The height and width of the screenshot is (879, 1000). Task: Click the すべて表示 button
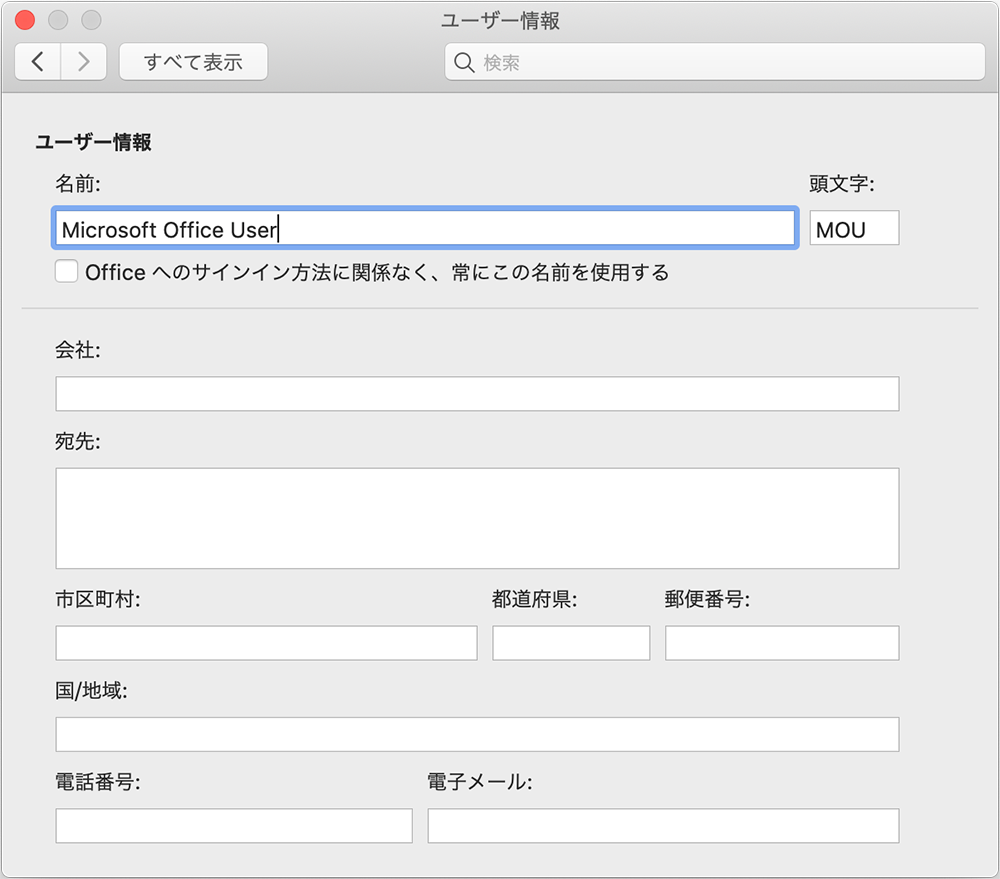(193, 62)
